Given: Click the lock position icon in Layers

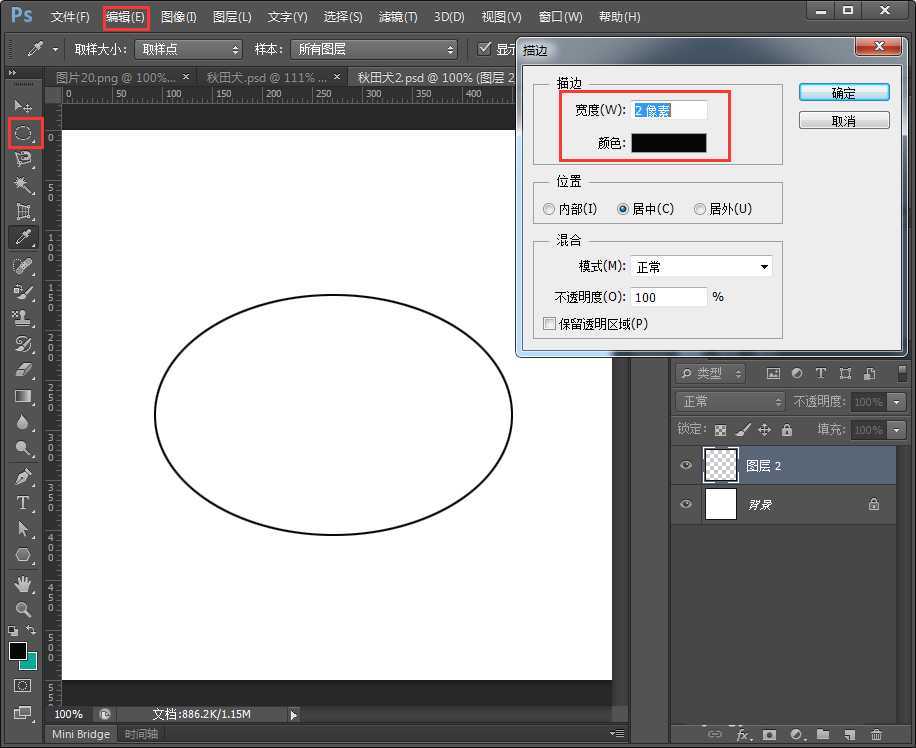Looking at the screenshot, I should 764,430.
